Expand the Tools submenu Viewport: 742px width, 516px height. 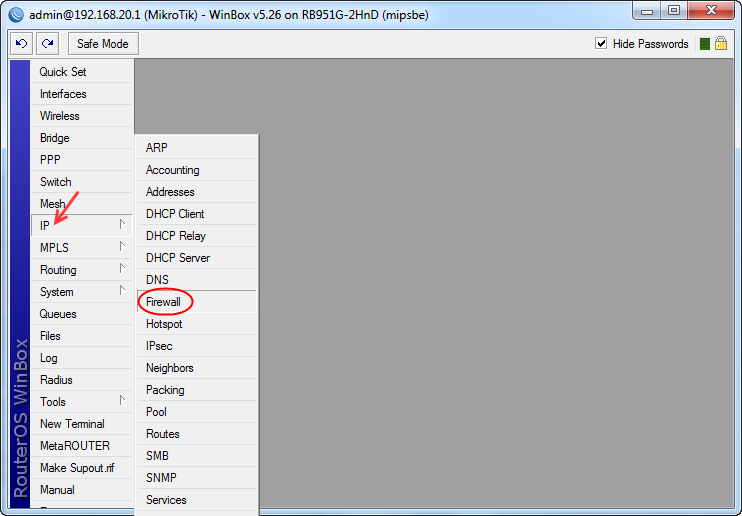coord(122,401)
